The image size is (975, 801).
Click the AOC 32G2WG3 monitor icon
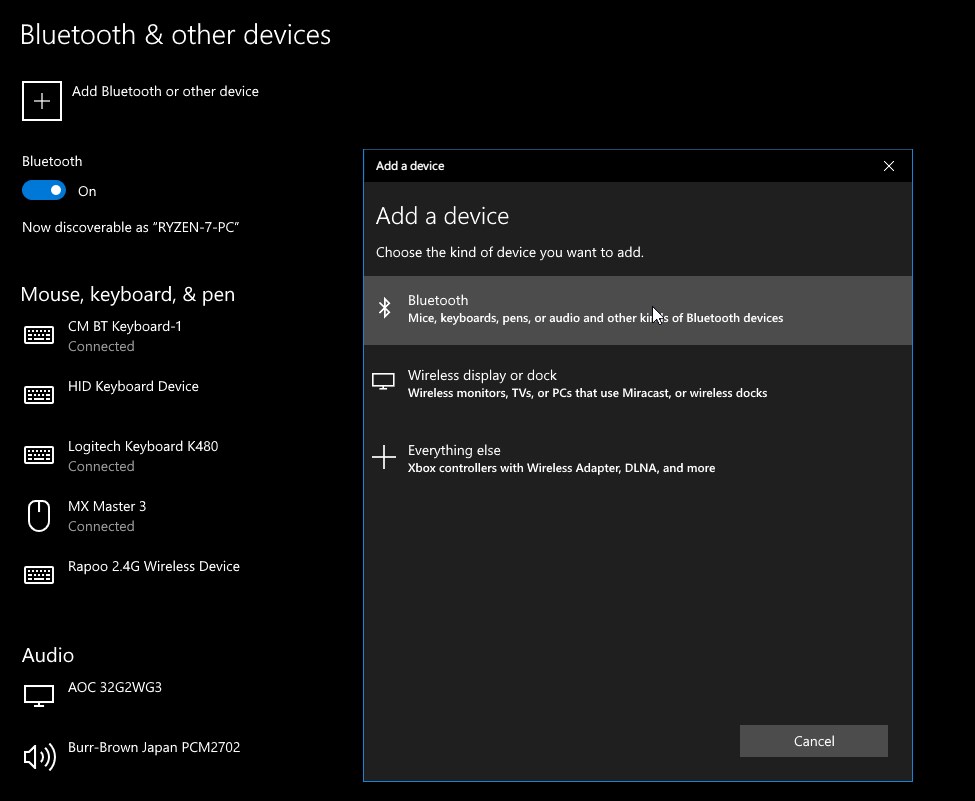39,695
